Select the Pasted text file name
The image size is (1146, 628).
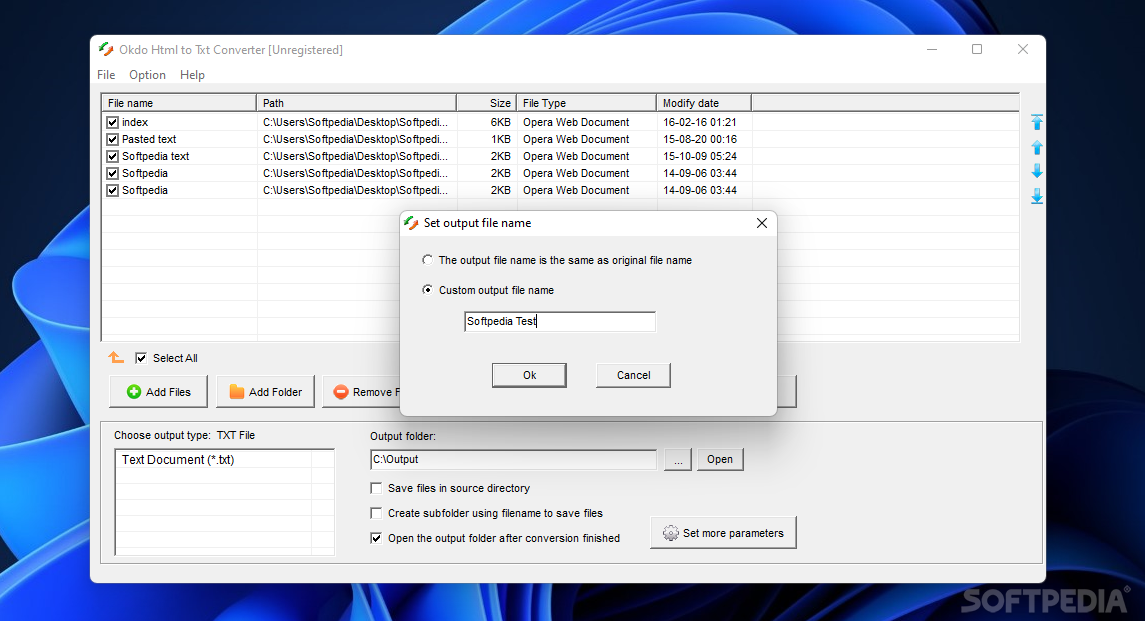[149, 139]
